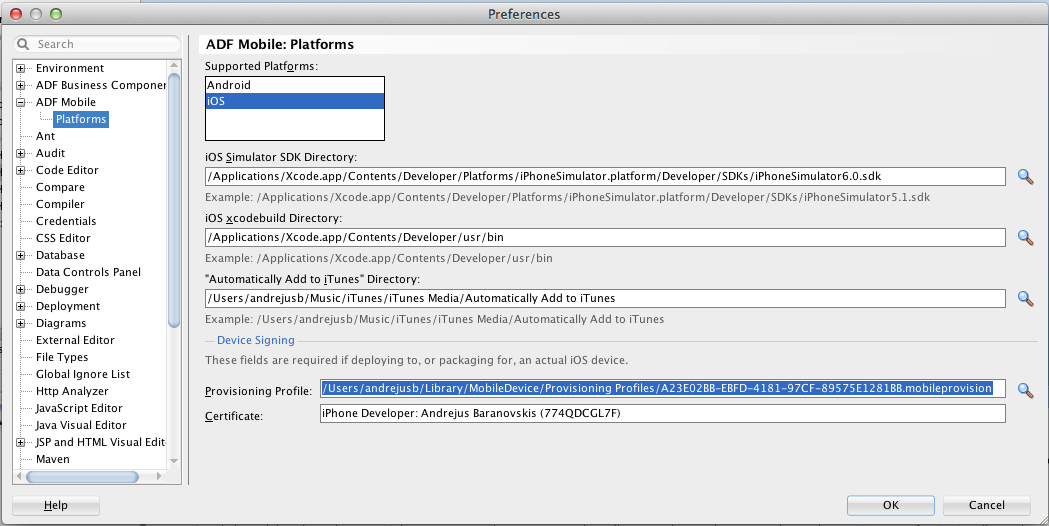
Task: Expand the Environment tree node
Action: tap(21, 69)
